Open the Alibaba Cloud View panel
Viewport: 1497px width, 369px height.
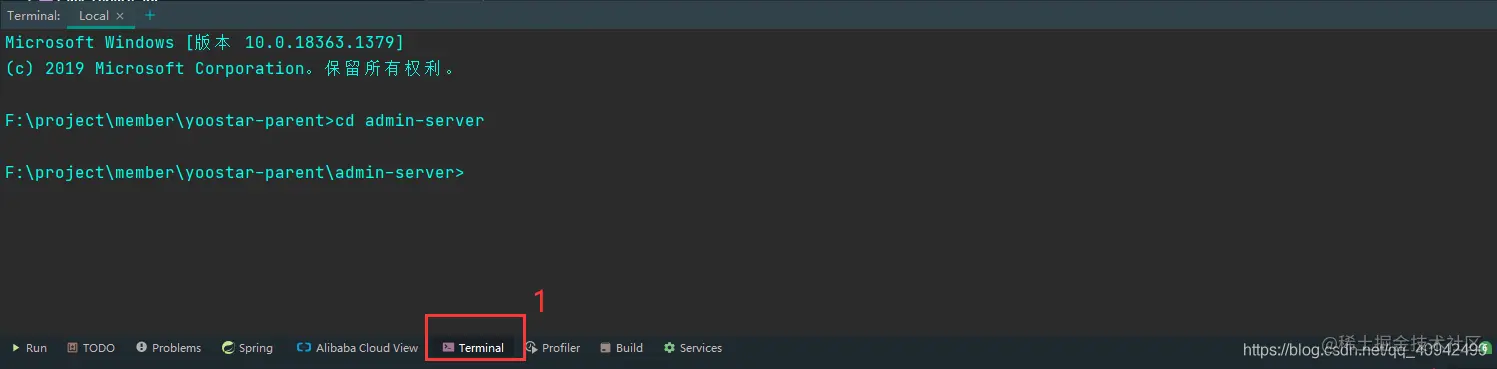click(x=357, y=348)
